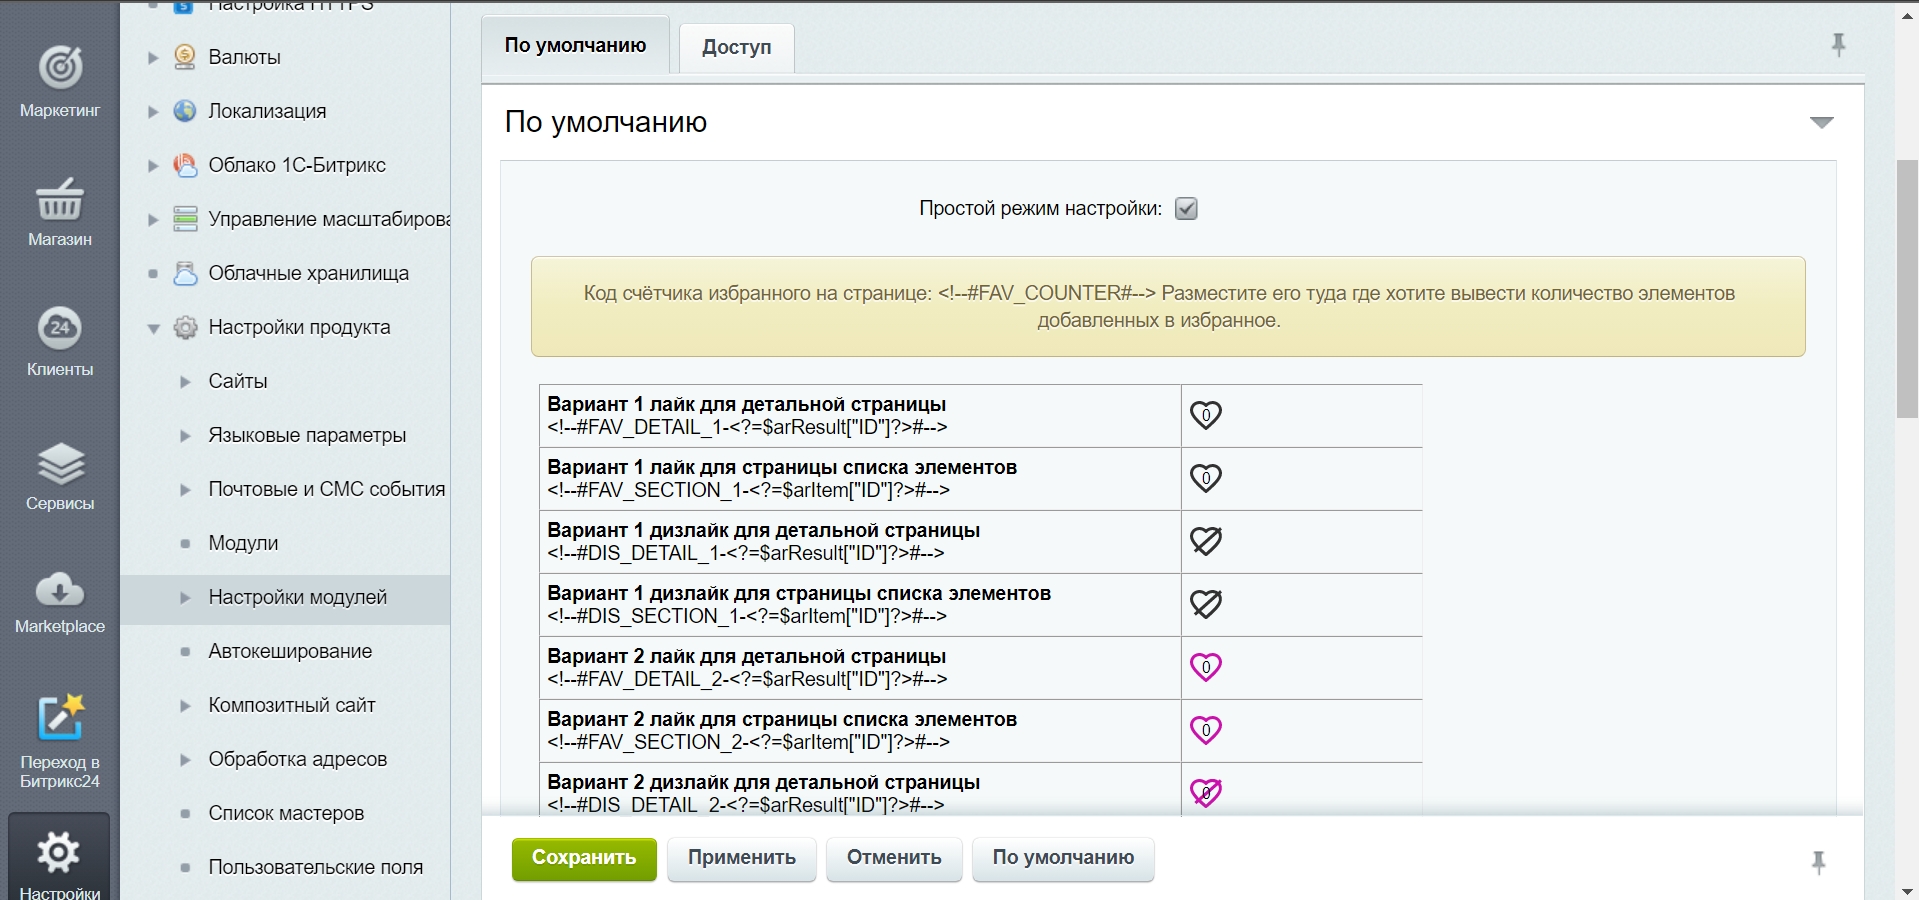Open Автокеширование in the settings tree
This screenshot has width=1919, height=900.
[x=290, y=651]
